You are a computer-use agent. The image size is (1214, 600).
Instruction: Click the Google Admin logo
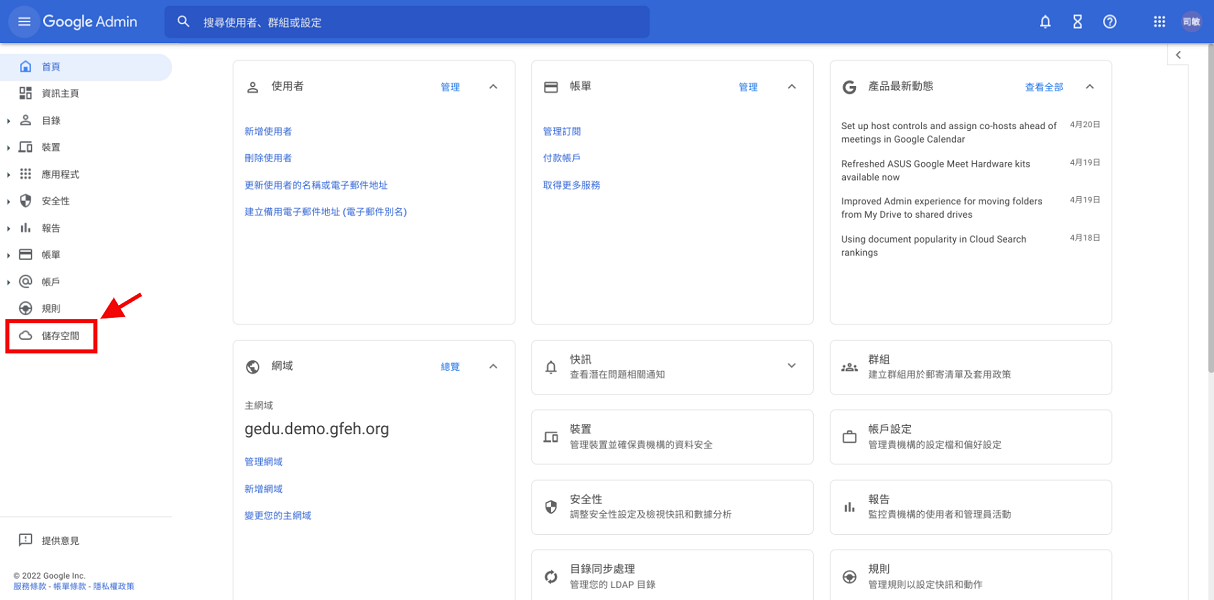click(x=90, y=22)
